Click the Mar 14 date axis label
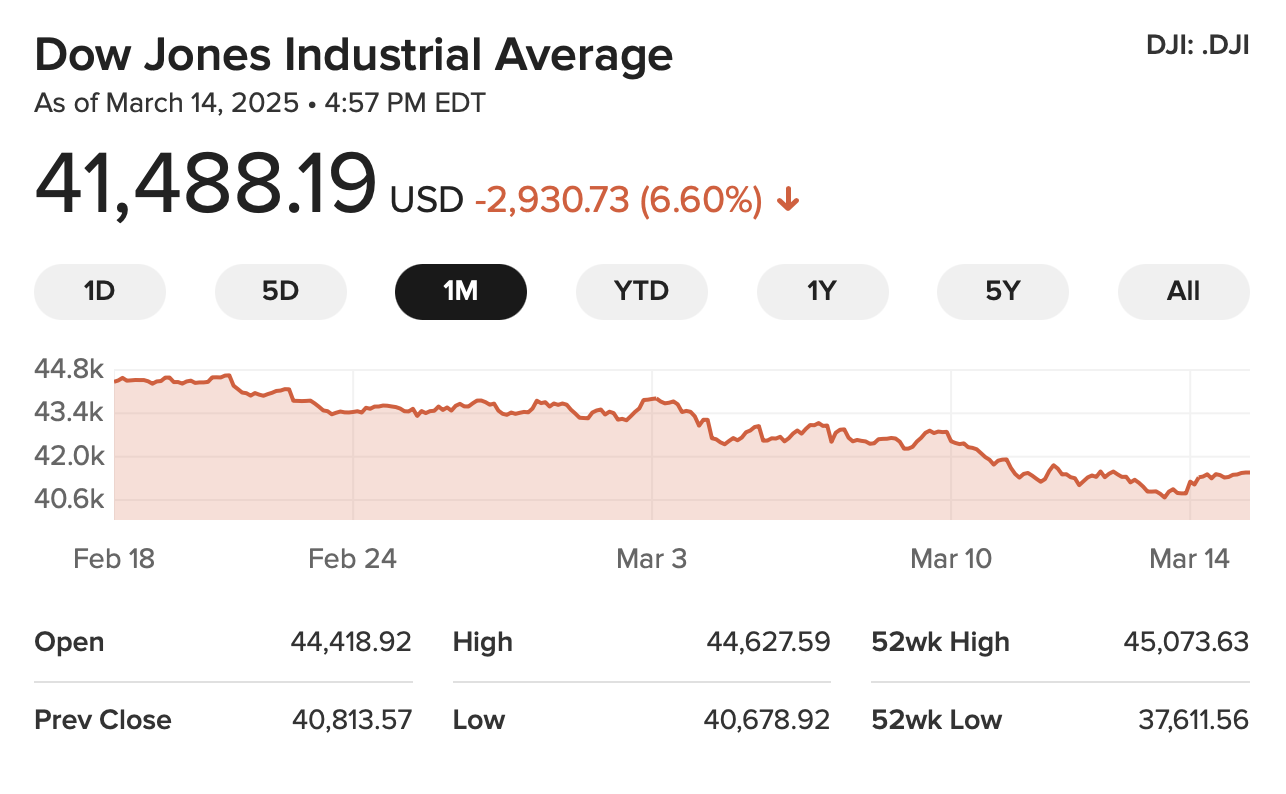The height and width of the screenshot is (794, 1286). pyautogui.click(x=1189, y=558)
